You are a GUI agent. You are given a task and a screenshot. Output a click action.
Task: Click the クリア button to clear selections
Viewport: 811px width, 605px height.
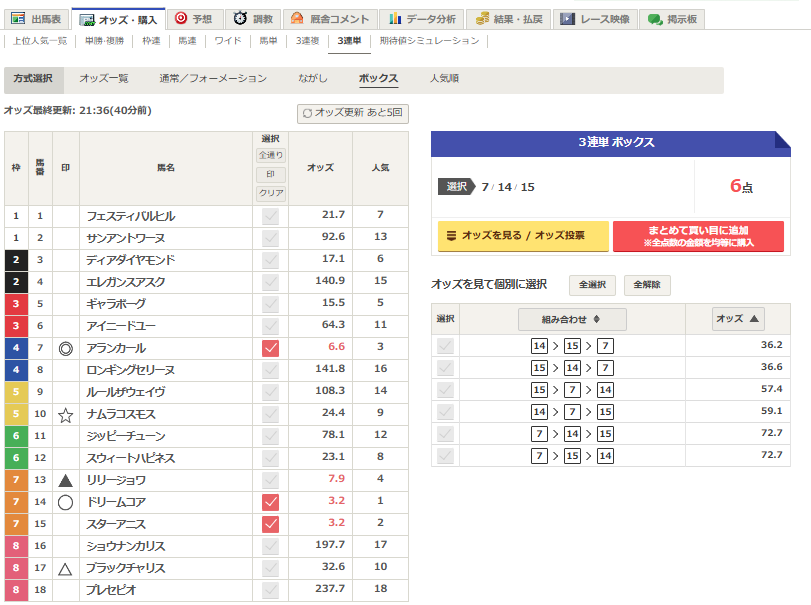click(271, 192)
